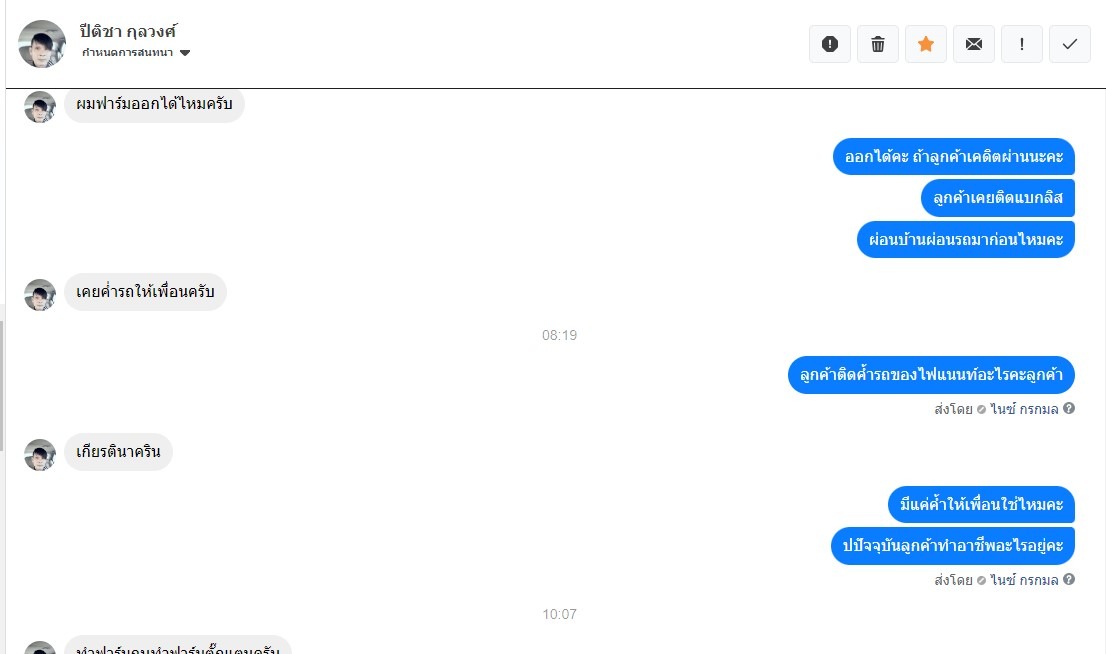The width and height of the screenshot is (1106, 654).
Task: Click the 08:19 timestamp
Action: pos(559,335)
